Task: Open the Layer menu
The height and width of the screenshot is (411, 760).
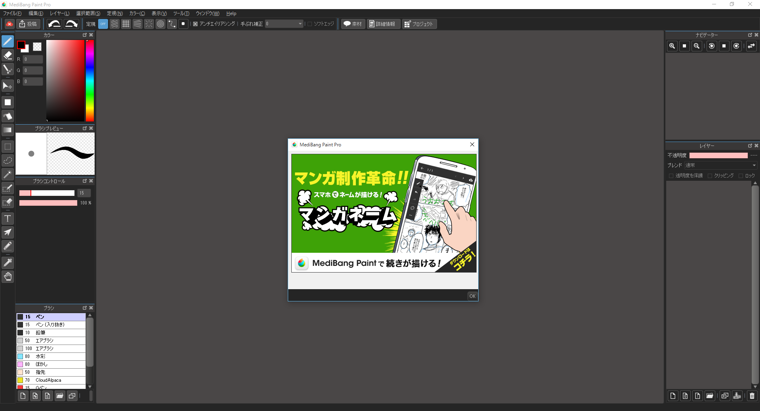Action: 59,14
